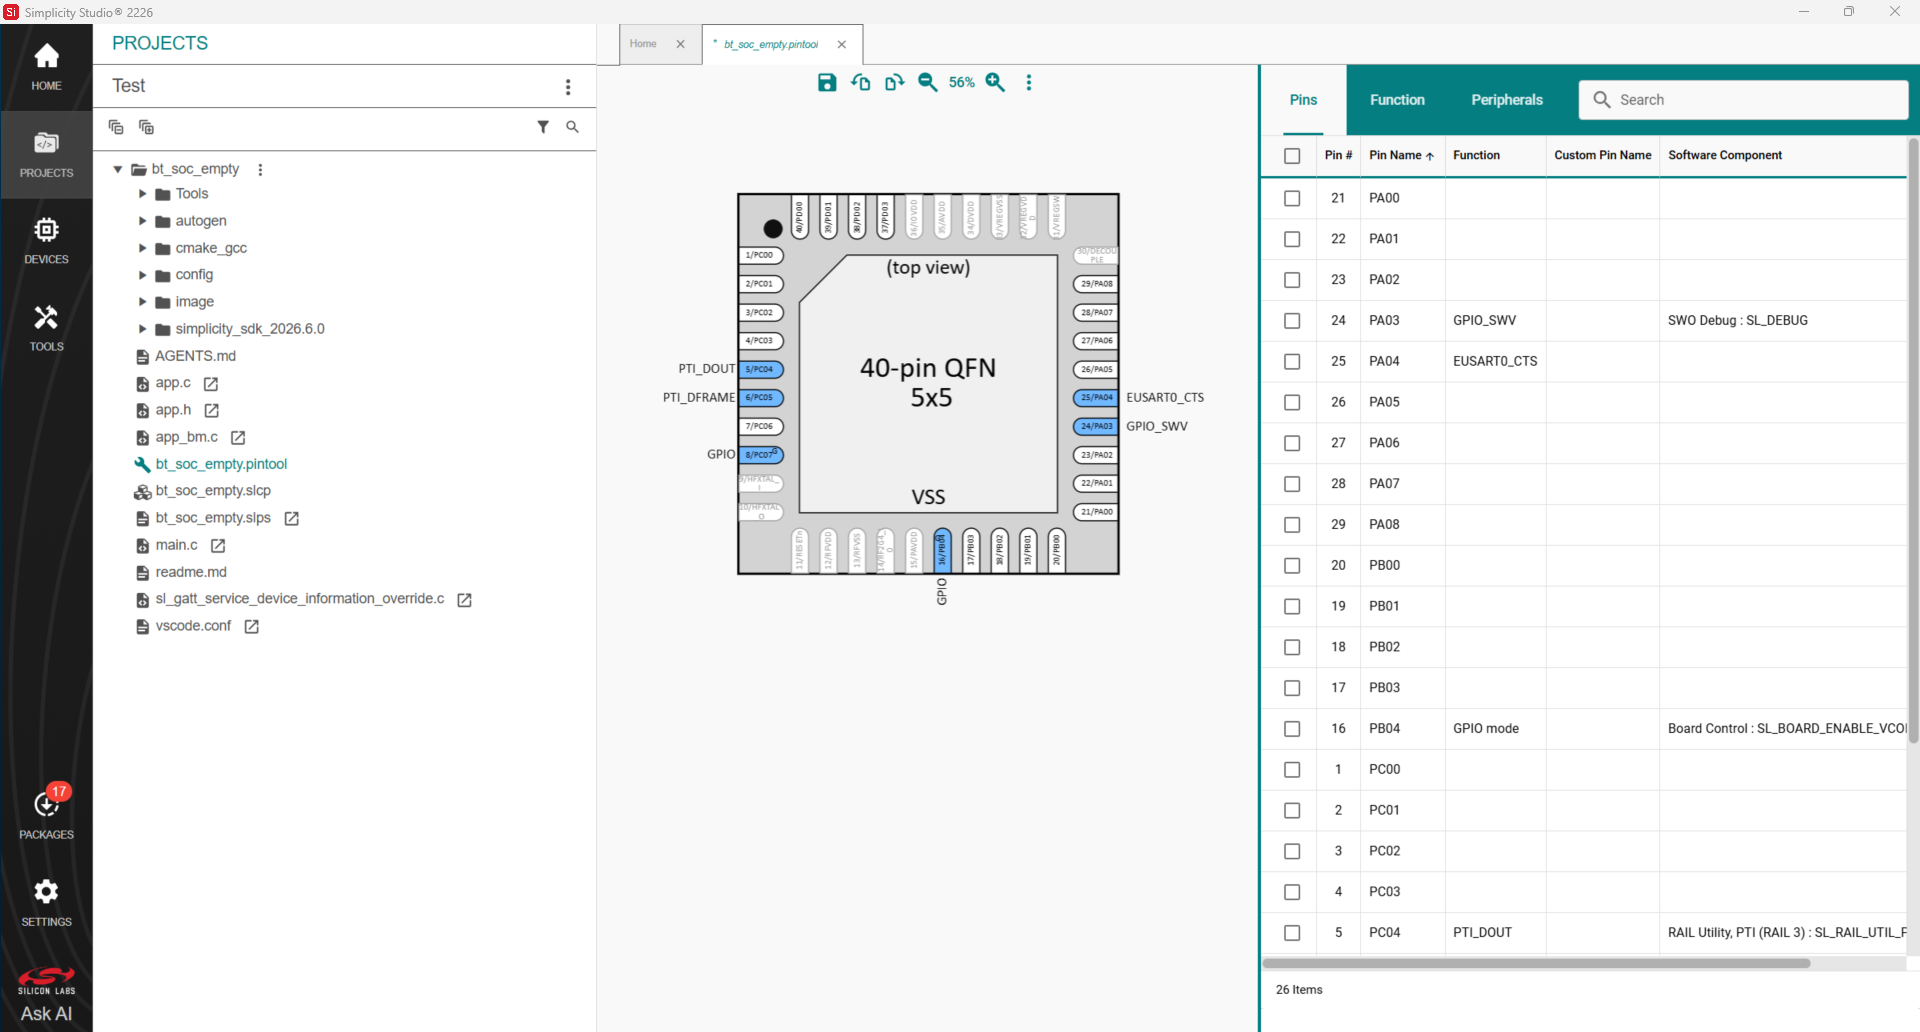The height and width of the screenshot is (1032, 1920).
Task: Expand the Tools folder
Action: click(142, 194)
